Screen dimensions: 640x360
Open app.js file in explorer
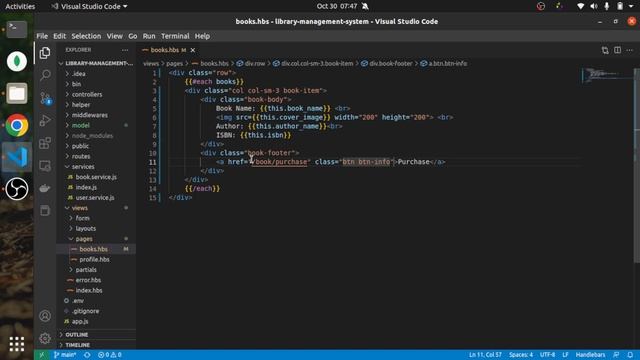(96, 321)
